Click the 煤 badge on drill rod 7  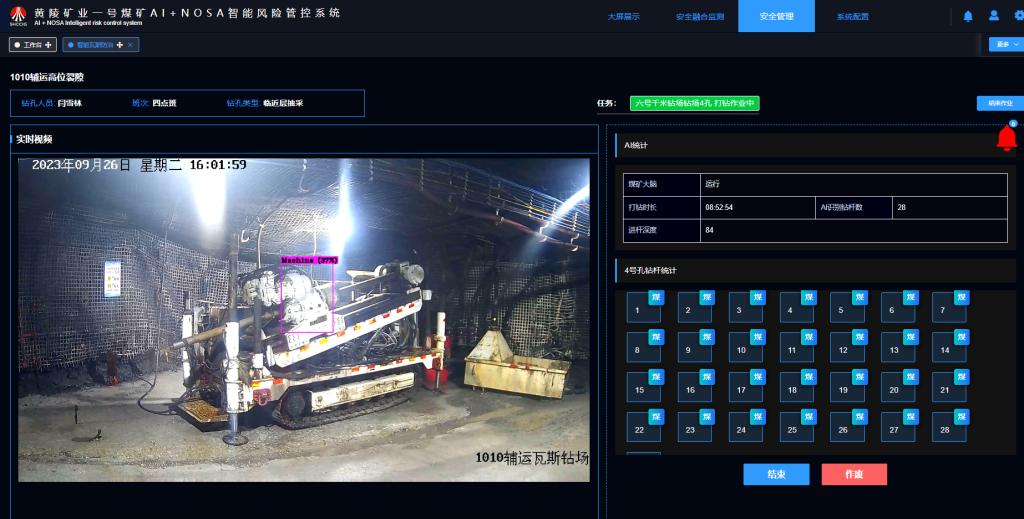(961, 297)
